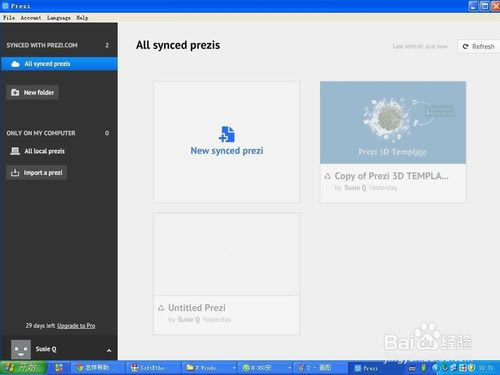
Task: Click the Refresh button
Action: pyautogui.click(x=479, y=46)
